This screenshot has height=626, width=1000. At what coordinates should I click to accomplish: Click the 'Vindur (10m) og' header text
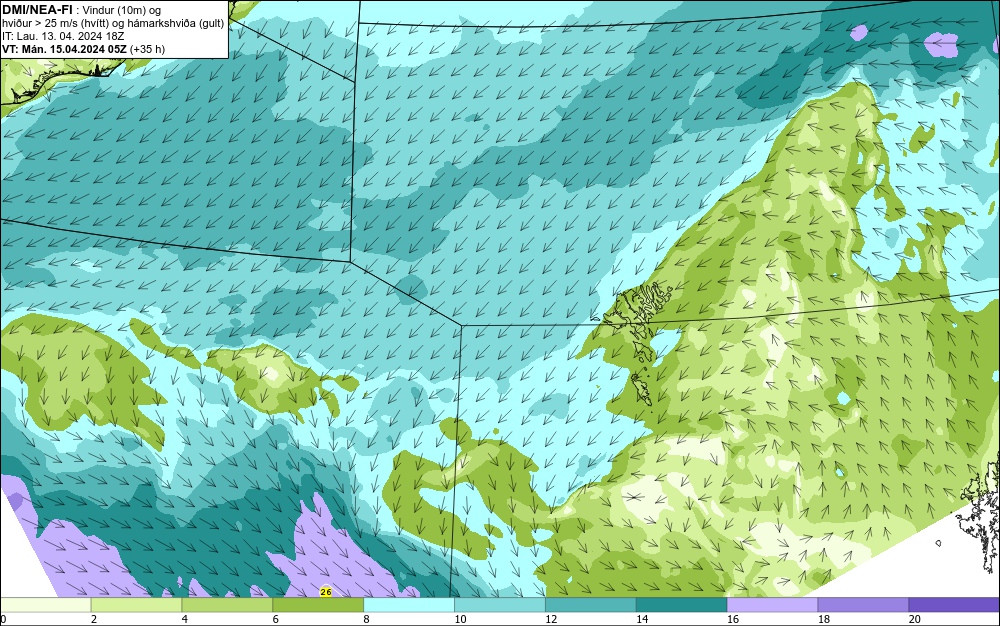122,10
